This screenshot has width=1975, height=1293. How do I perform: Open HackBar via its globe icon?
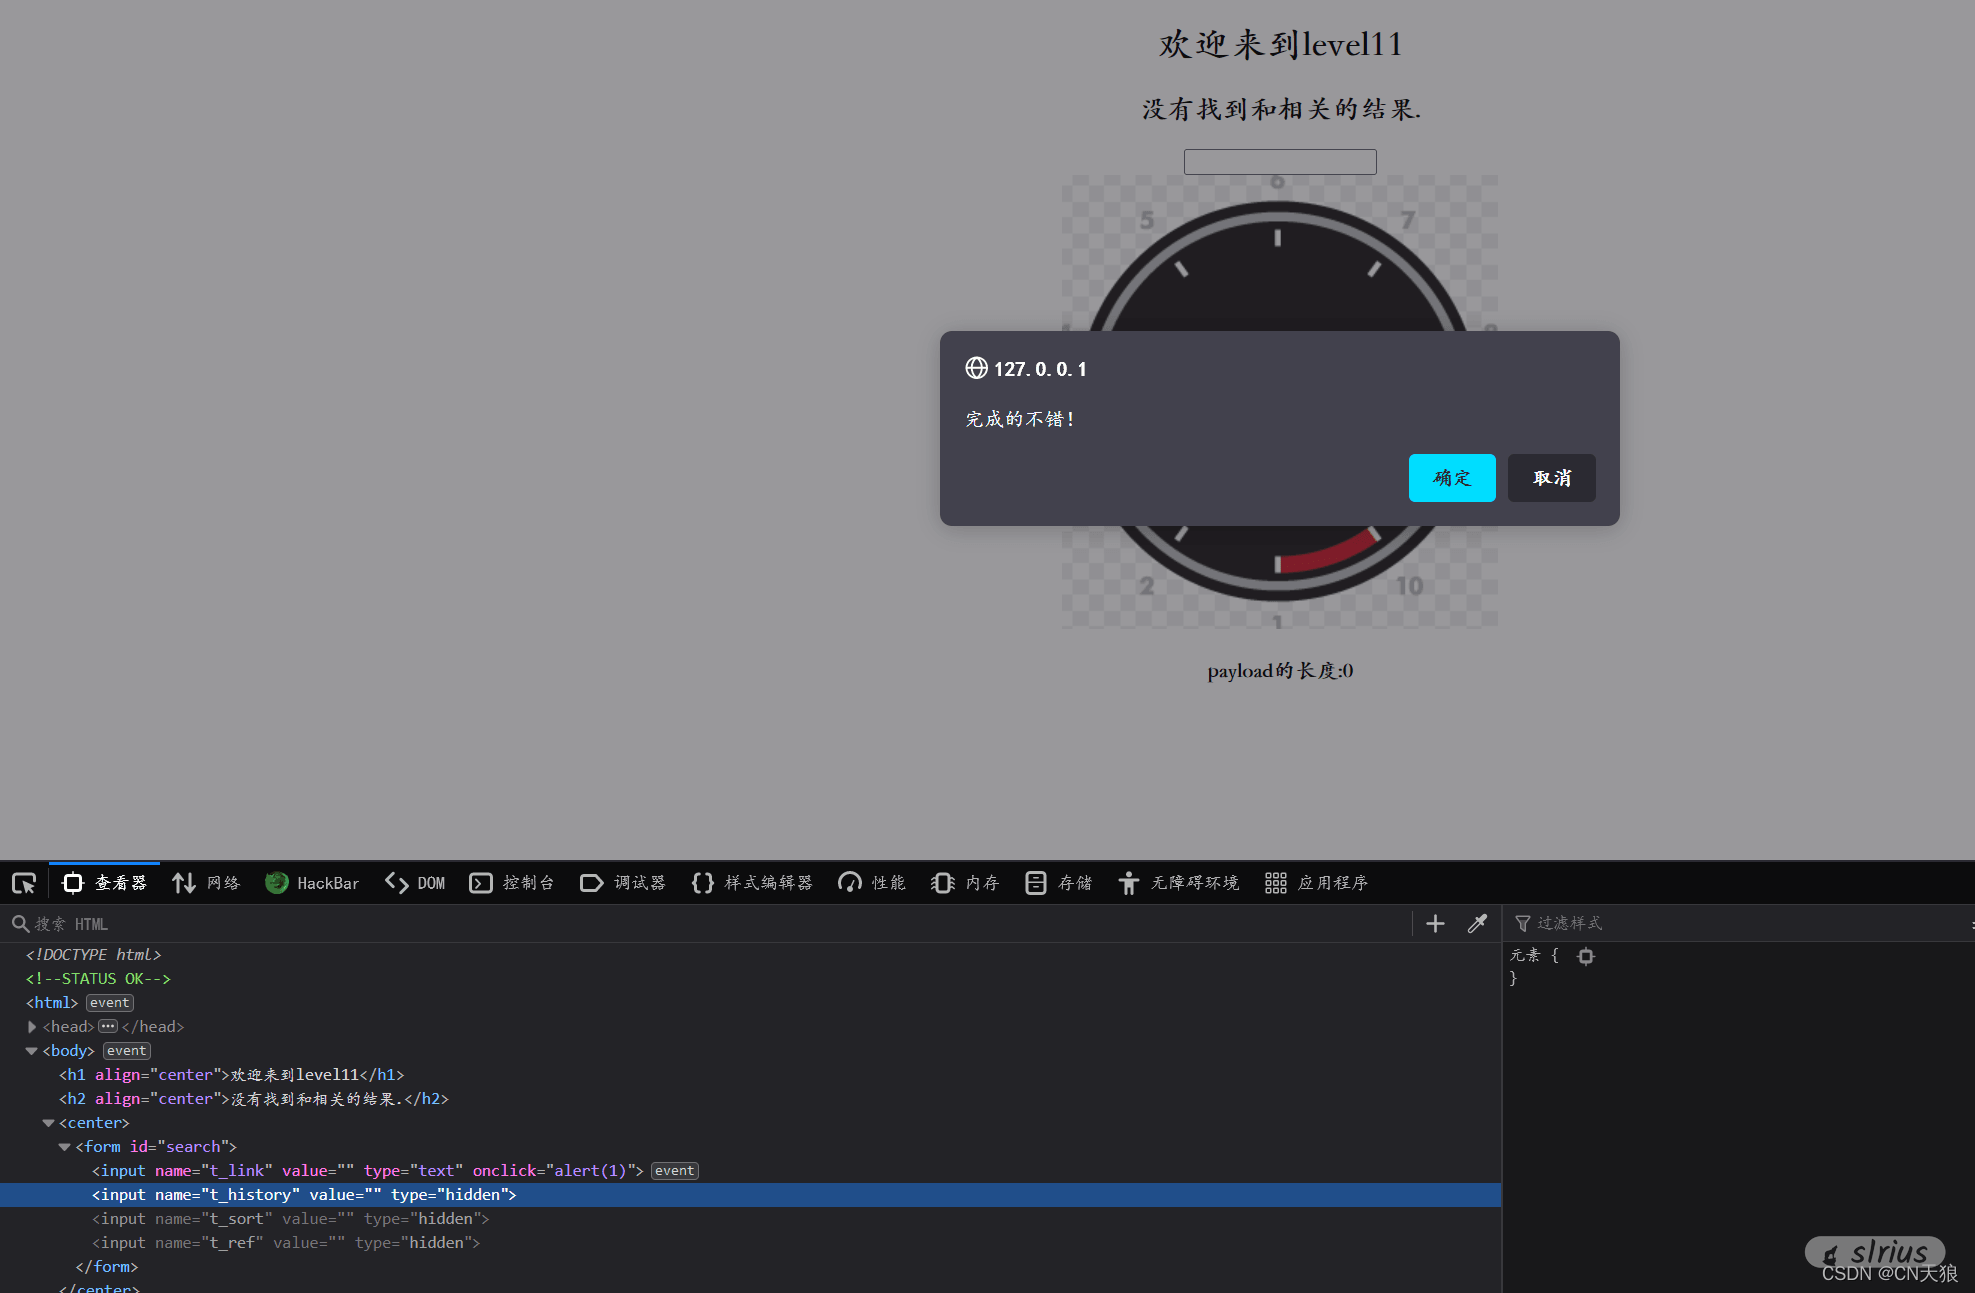coord(277,882)
